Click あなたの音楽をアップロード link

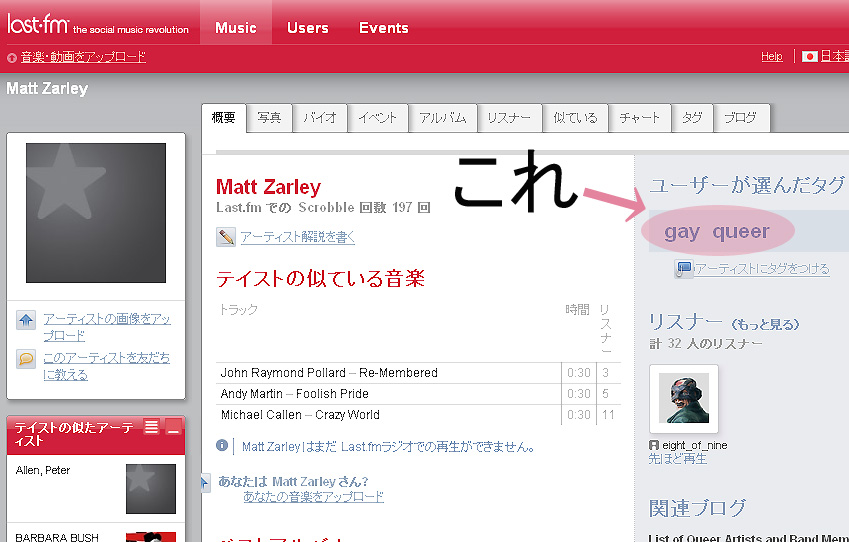click(x=314, y=497)
